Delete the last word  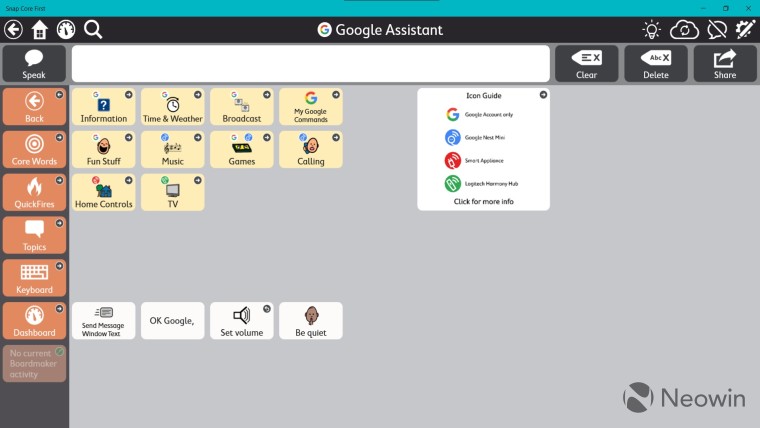click(x=656, y=63)
